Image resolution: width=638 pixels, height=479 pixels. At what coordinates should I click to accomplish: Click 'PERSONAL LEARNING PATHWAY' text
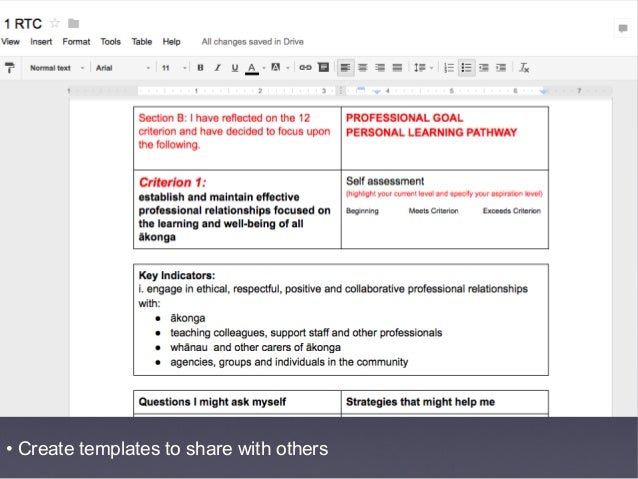click(x=431, y=132)
